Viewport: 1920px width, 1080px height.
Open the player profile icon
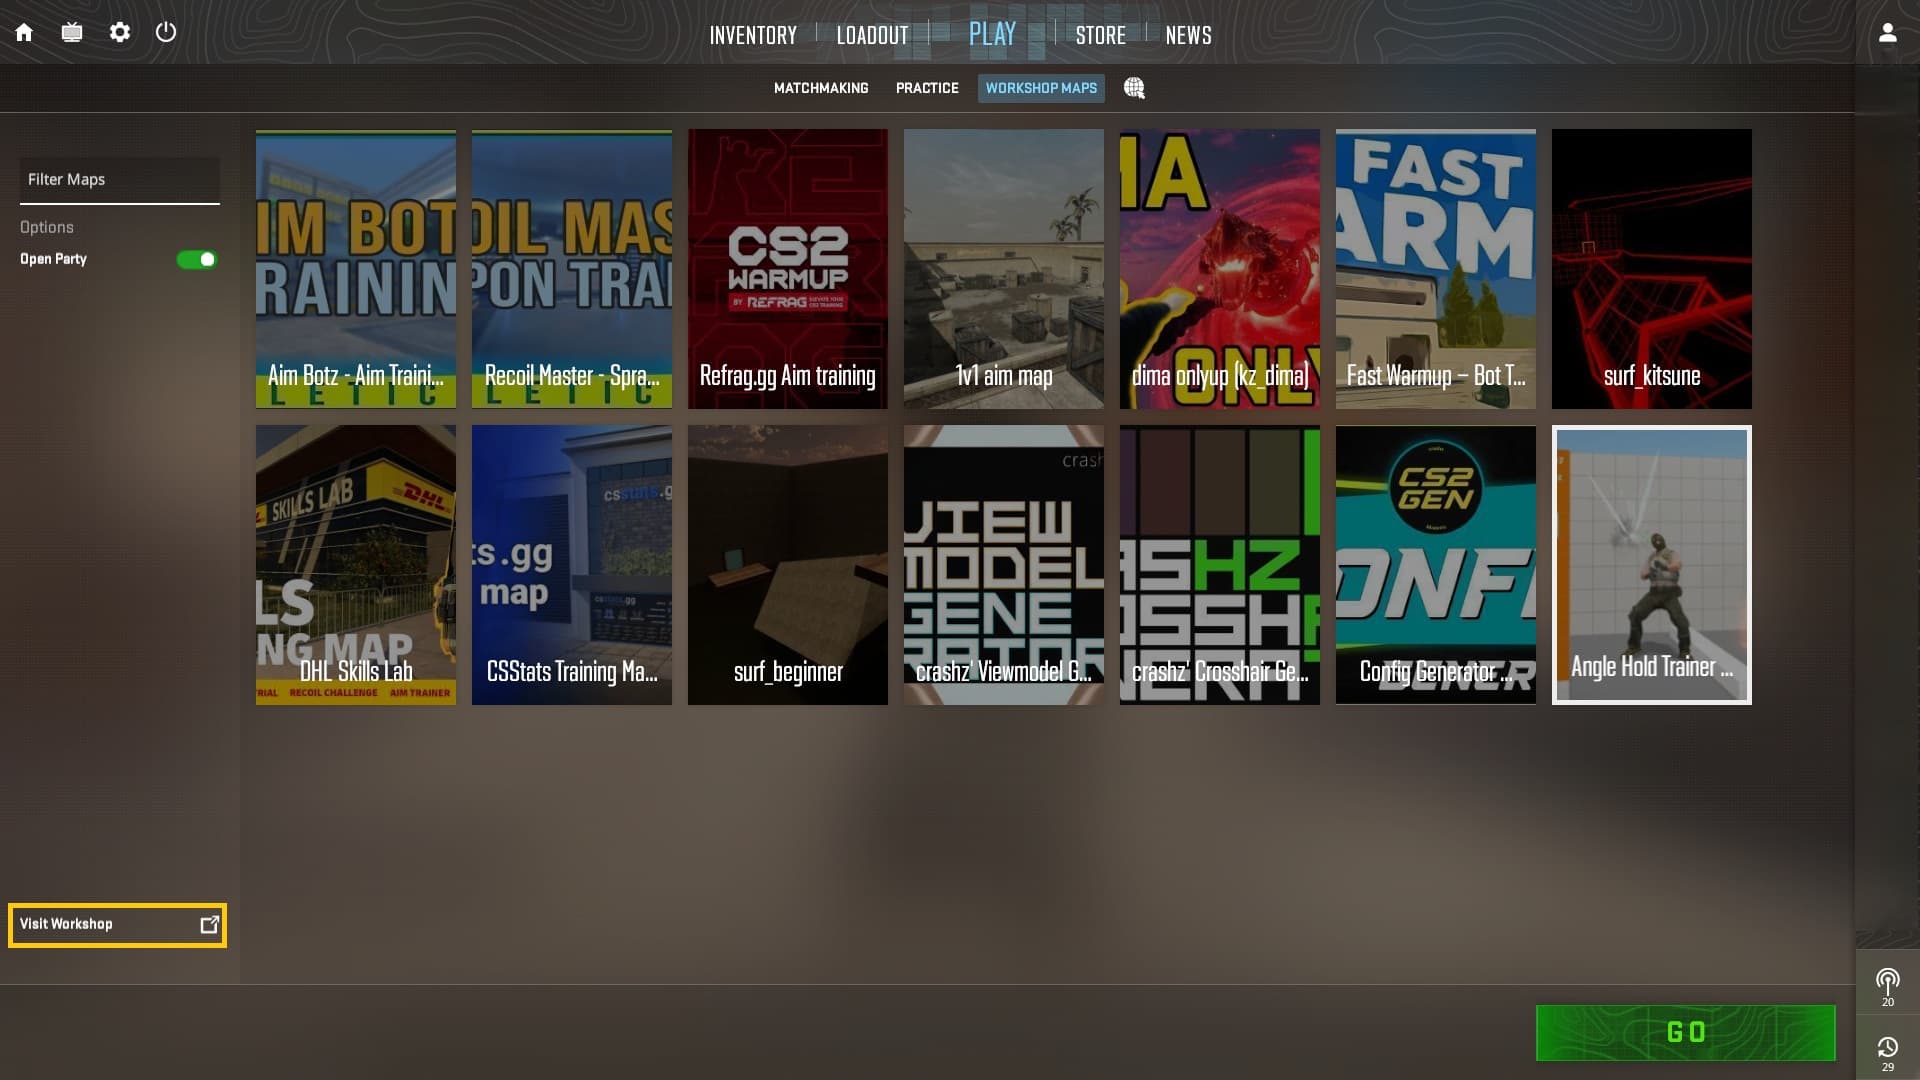pyautogui.click(x=1887, y=33)
